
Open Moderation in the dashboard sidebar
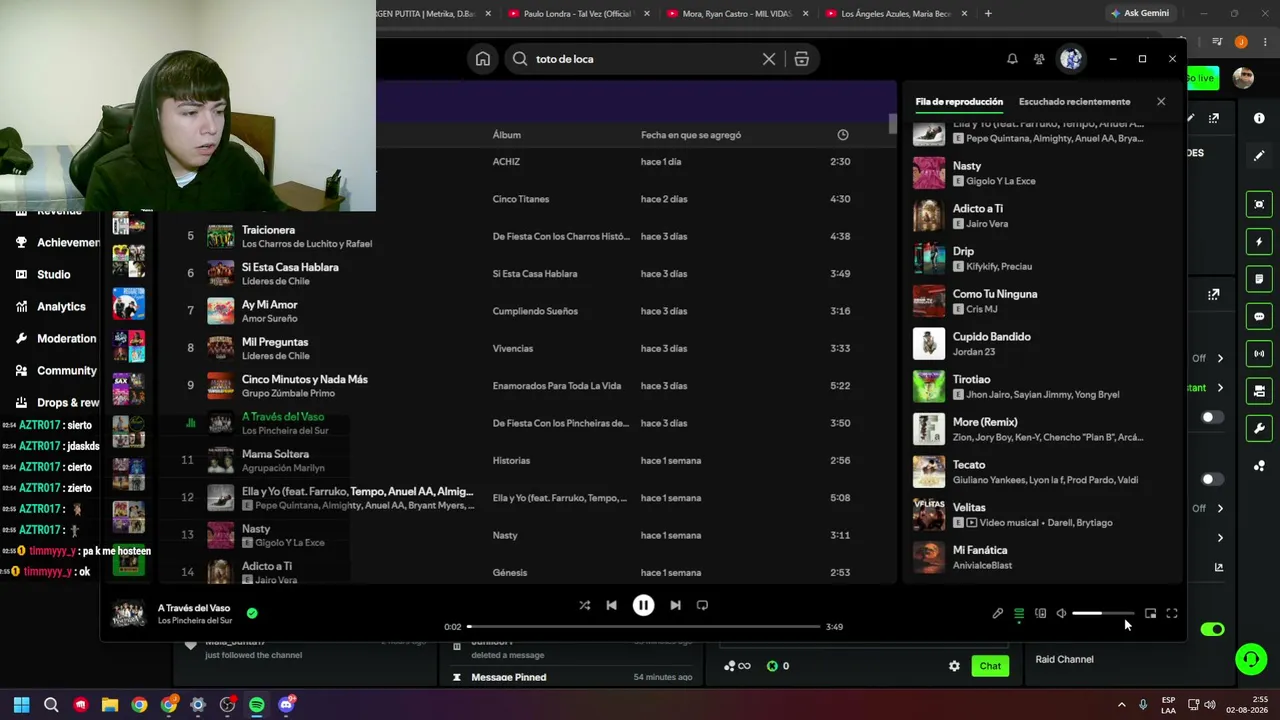[x=66, y=339]
